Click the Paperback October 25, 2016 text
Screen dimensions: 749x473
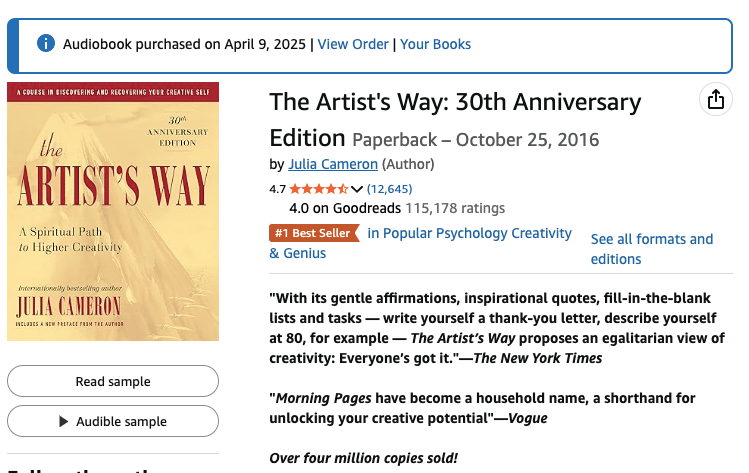point(475,139)
